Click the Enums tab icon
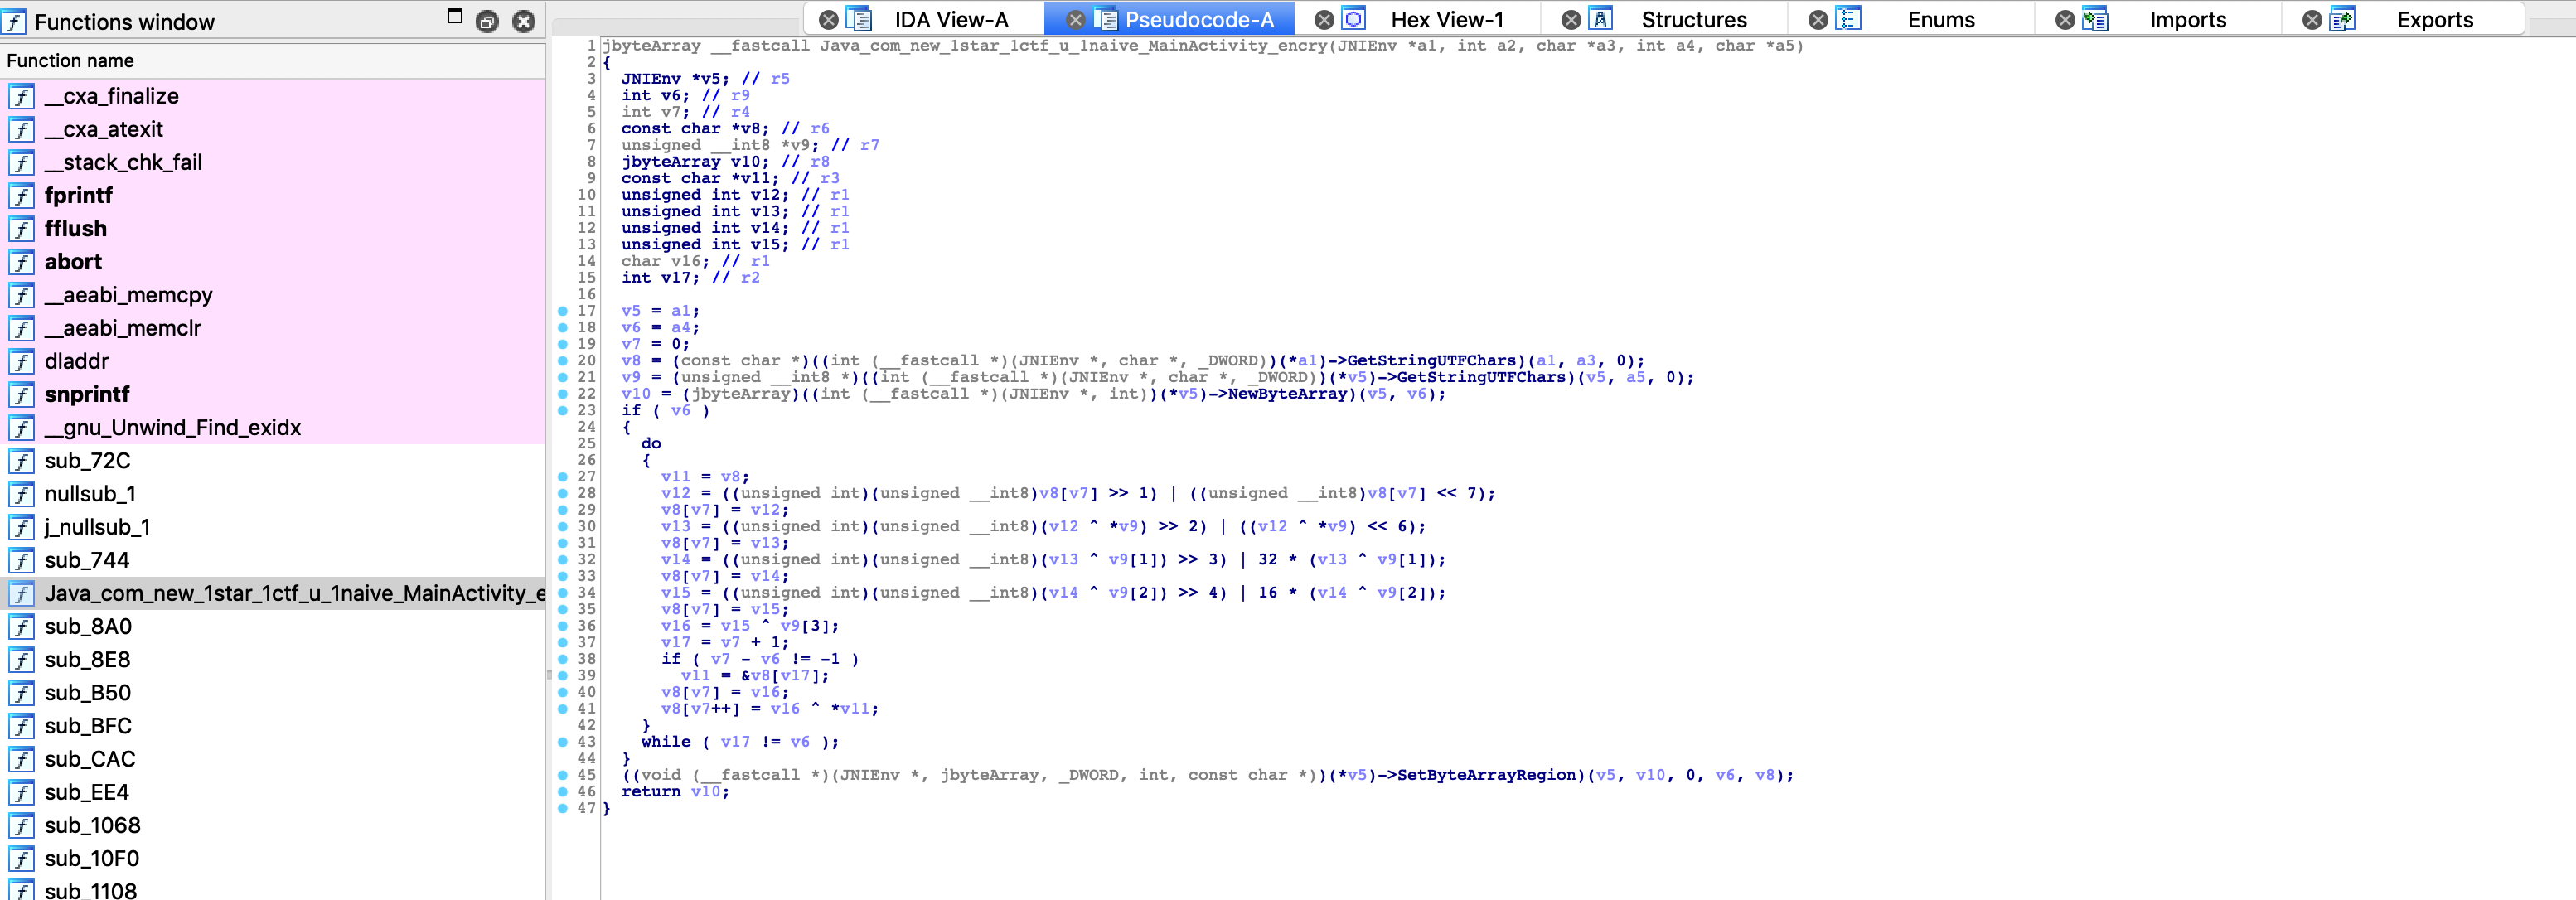 (1848, 19)
